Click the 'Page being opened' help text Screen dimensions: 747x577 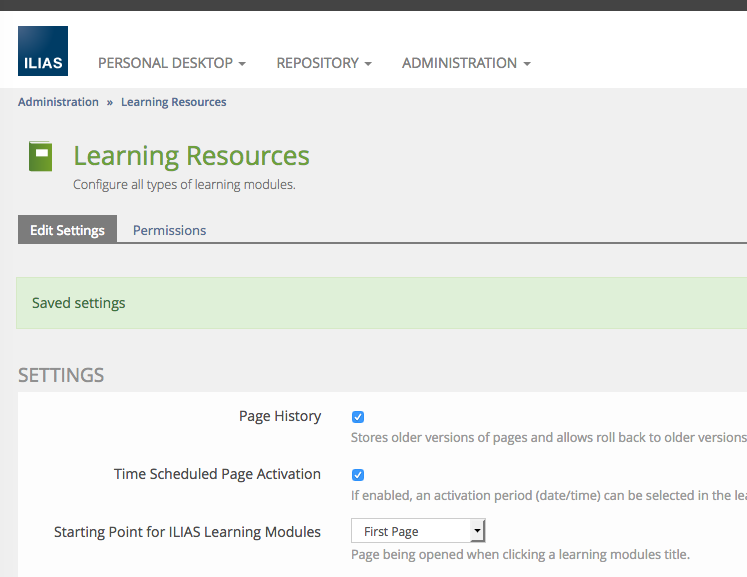pyautogui.click(x=520, y=555)
